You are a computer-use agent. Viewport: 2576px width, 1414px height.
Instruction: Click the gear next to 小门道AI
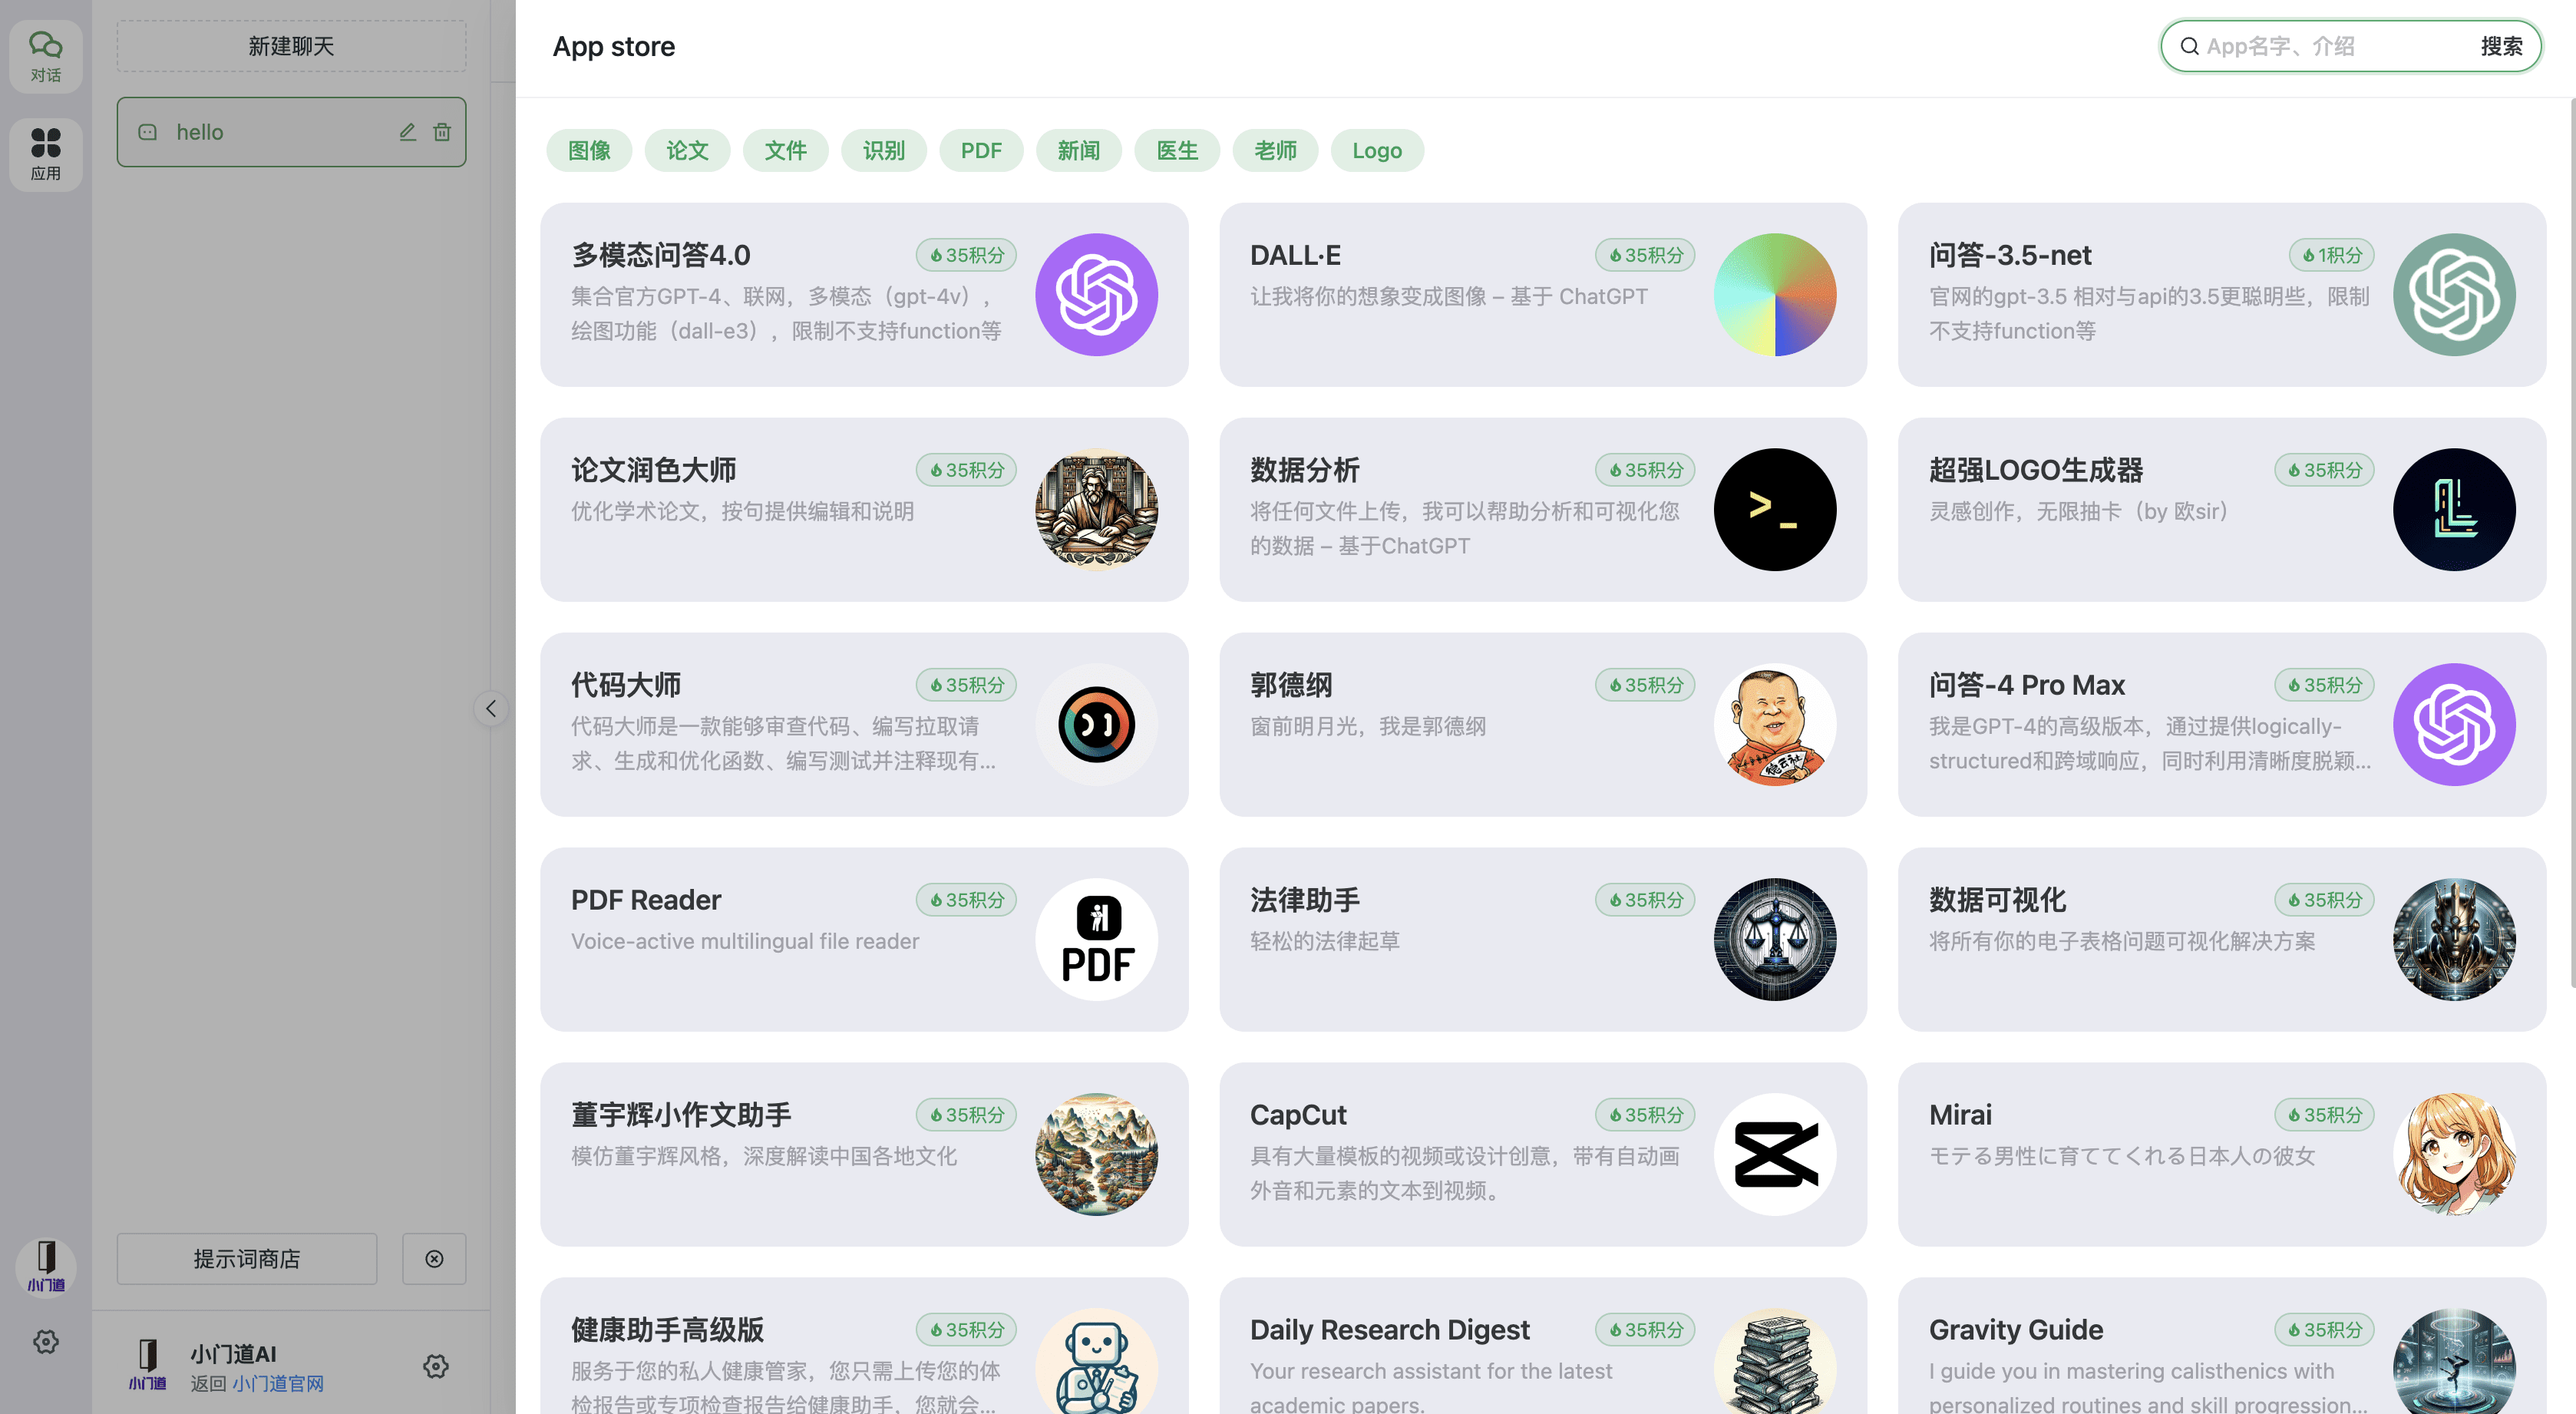click(x=435, y=1366)
